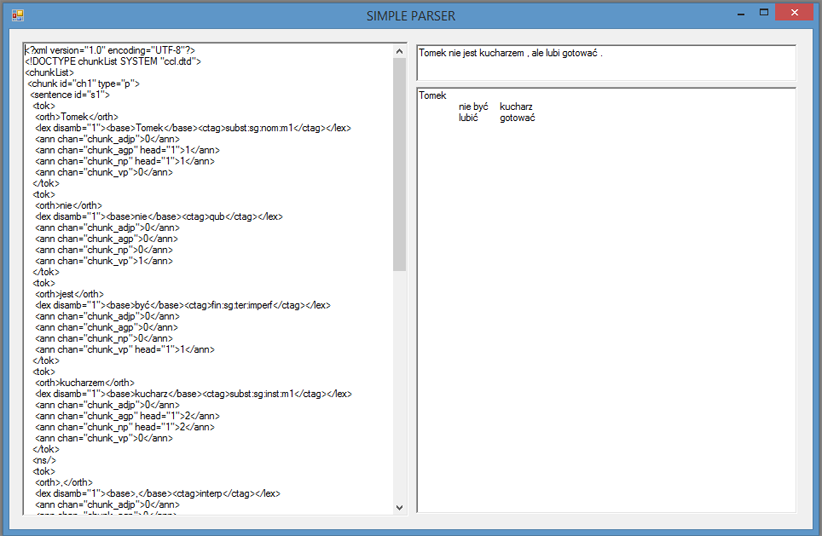
Task: Click the <orth>kucharzem</orth> line
Action: (x=85, y=382)
